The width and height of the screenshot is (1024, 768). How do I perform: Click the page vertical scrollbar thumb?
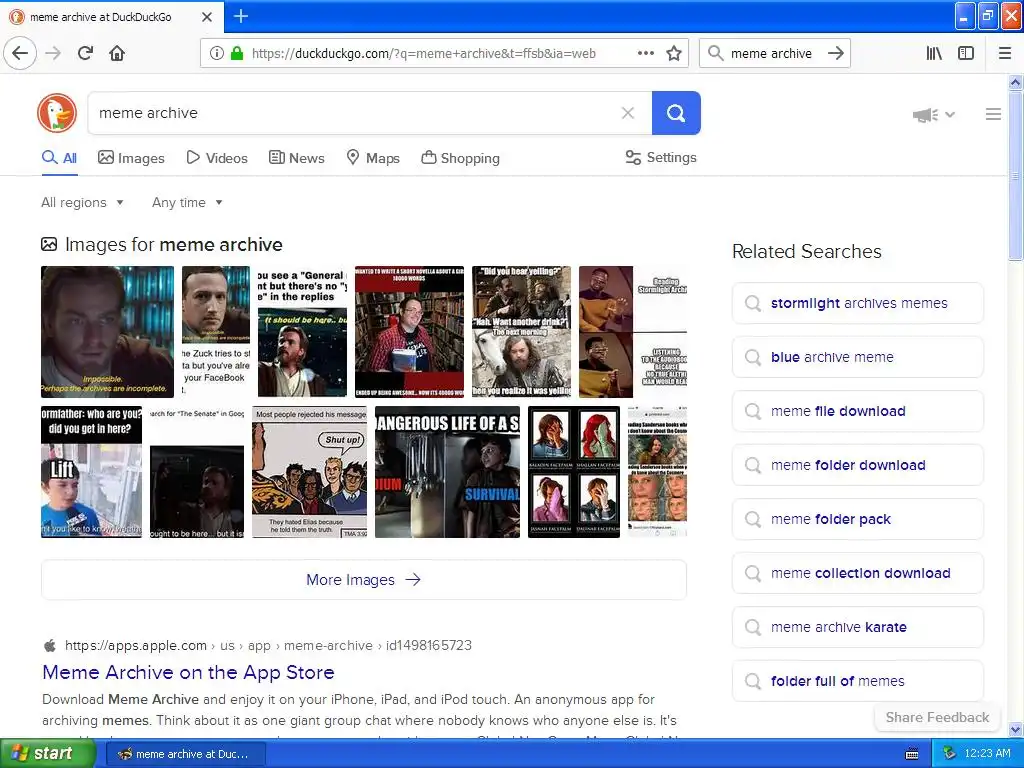coord(1015,175)
